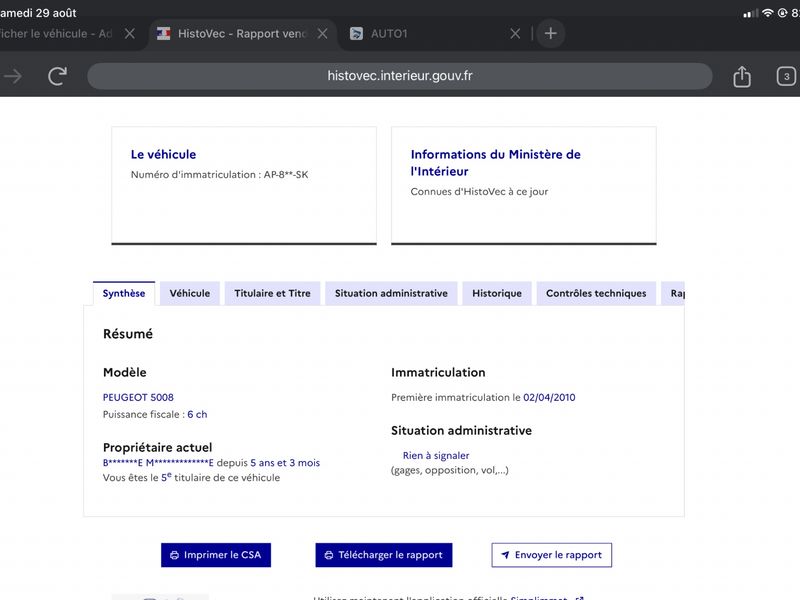Click the 'samedi 29 août' date in status bar
Screen dimensions: 800x600
coord(38,13)
